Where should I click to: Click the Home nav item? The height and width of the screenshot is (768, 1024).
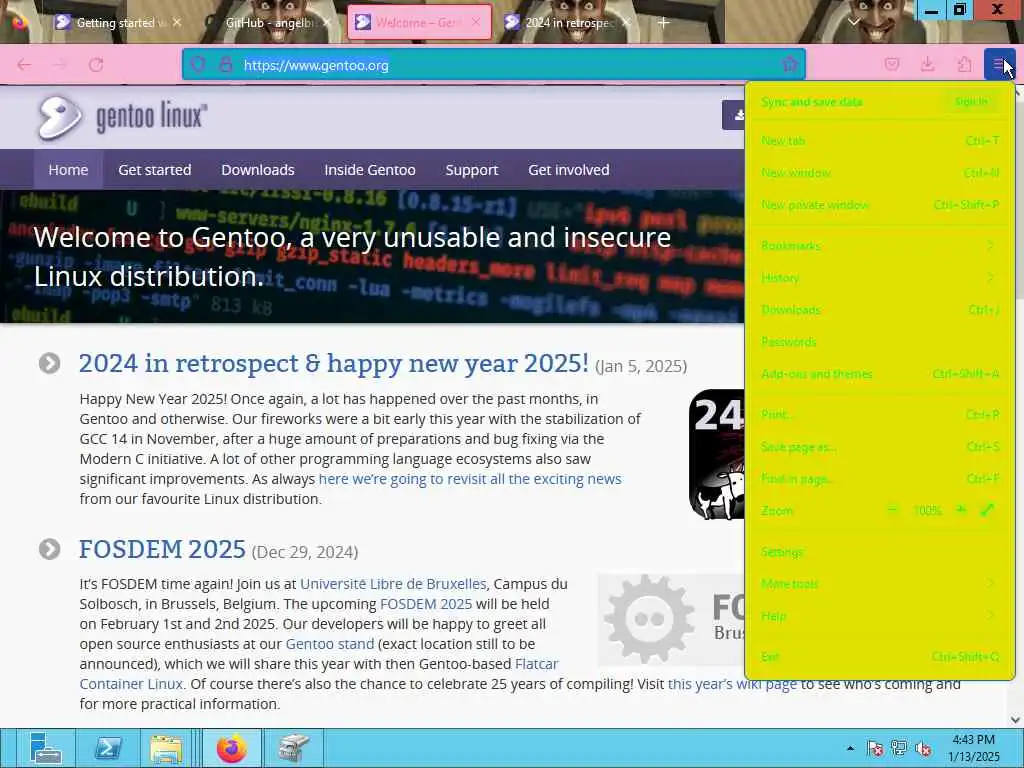click(x=68, y=170)
